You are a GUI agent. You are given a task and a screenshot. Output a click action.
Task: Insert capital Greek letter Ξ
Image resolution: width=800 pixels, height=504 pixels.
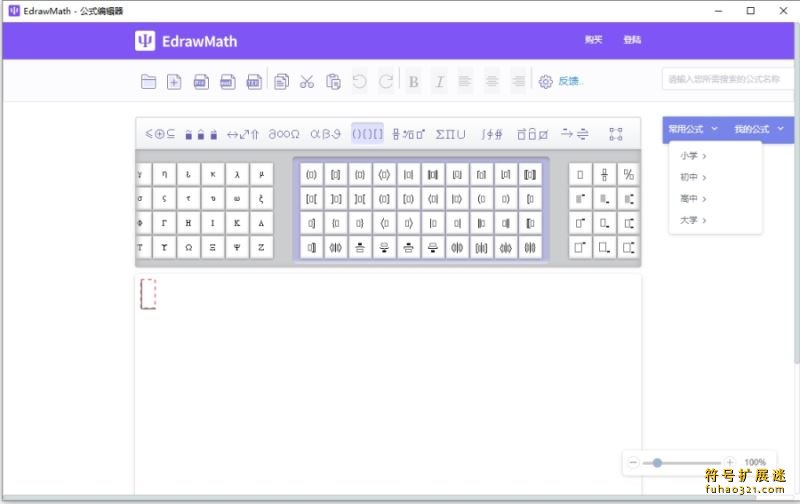tap(213, 247)
